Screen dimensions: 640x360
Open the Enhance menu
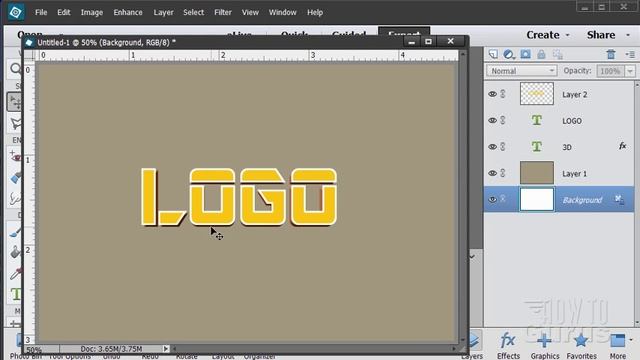coord(128,12)
